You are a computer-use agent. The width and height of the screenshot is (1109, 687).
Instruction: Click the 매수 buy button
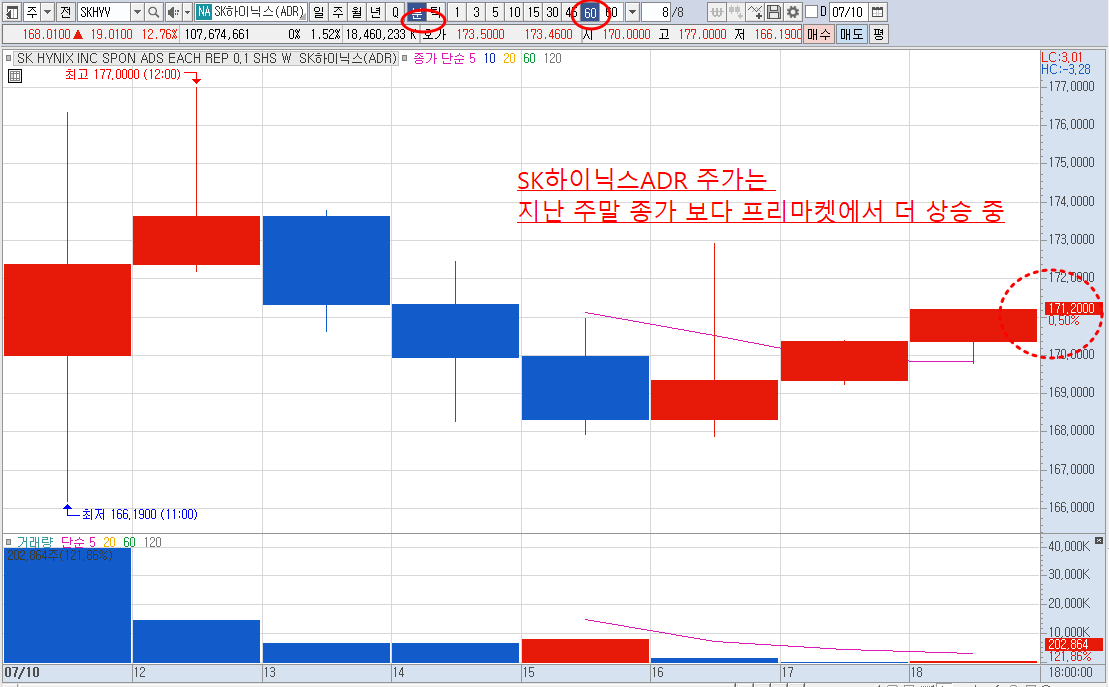[x=818, y=34]
